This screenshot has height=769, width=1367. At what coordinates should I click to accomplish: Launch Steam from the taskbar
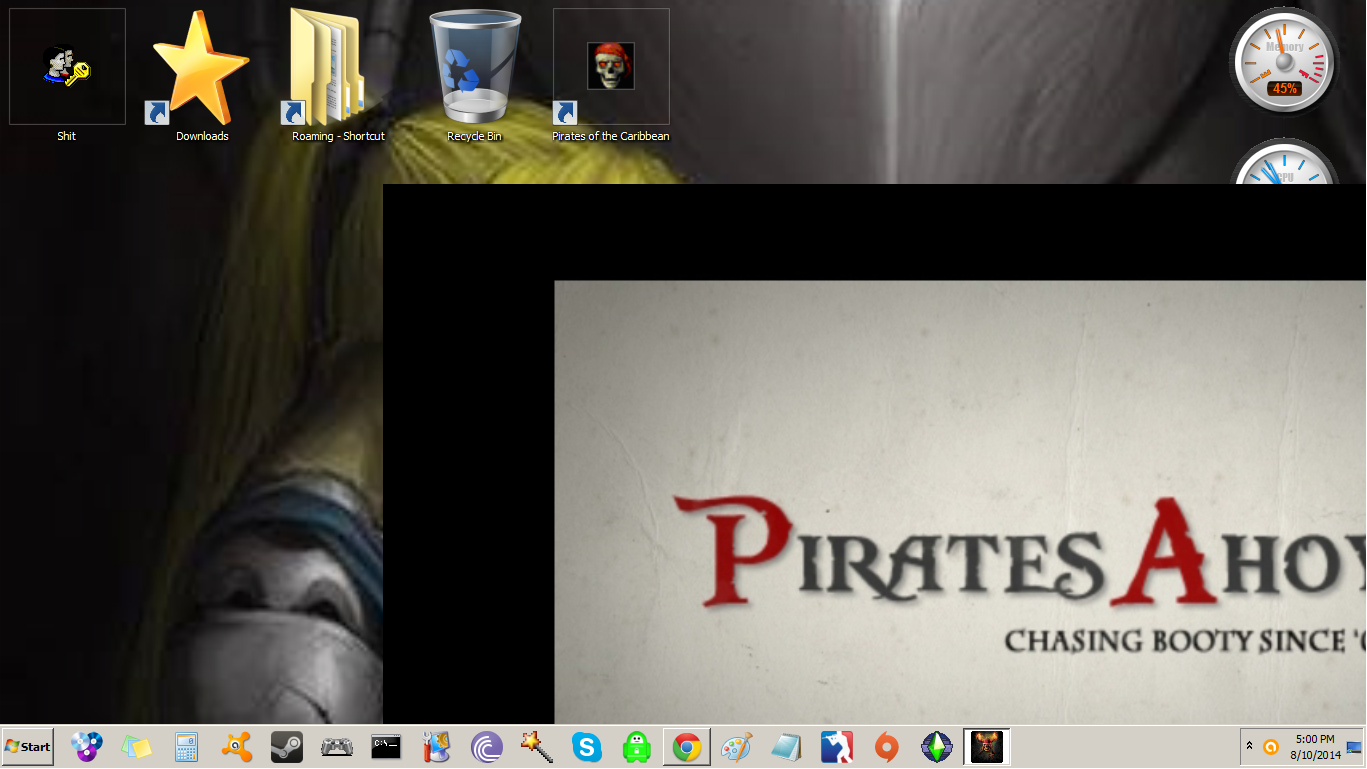[x=287, y=747]
